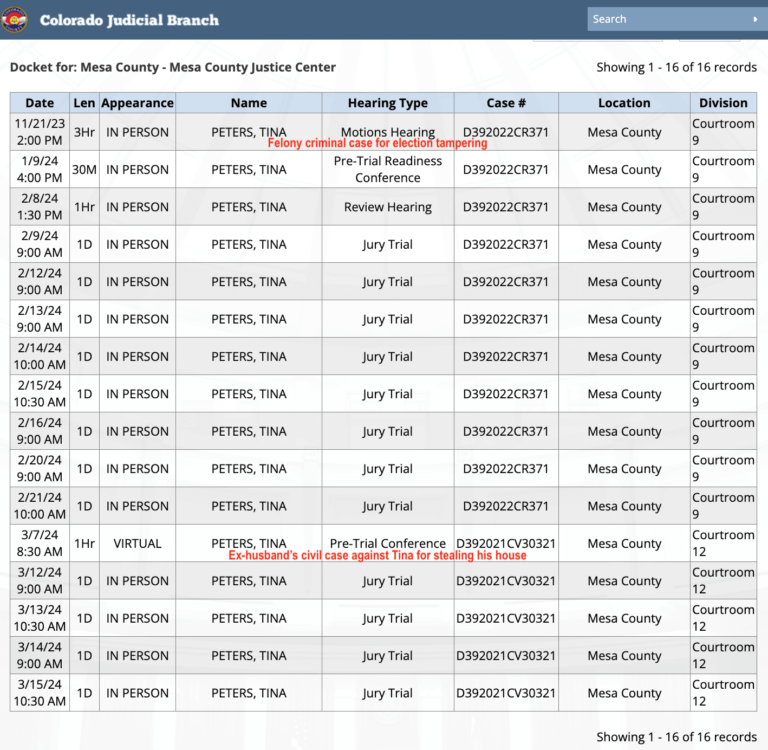Click the Review Hearing cell

point(388,207)
